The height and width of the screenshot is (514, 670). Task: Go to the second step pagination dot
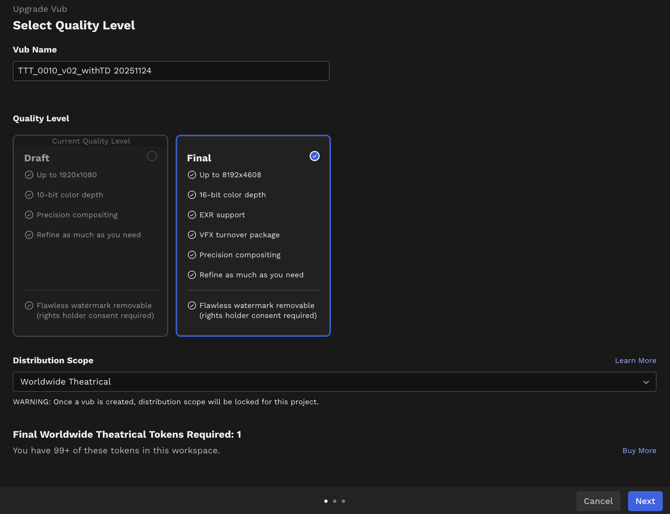click(335, 501)
